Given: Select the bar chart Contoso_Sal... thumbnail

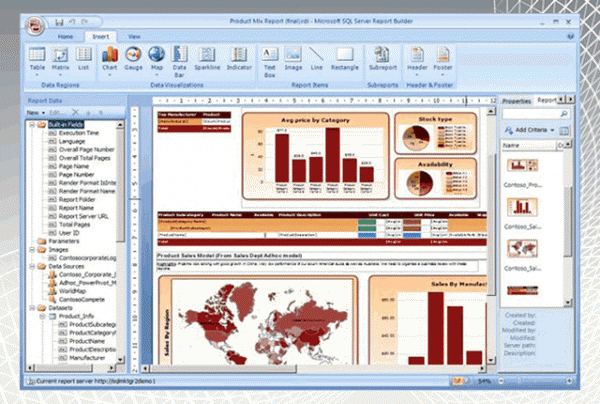Looking at the screenshot, I should pos(522,207).
